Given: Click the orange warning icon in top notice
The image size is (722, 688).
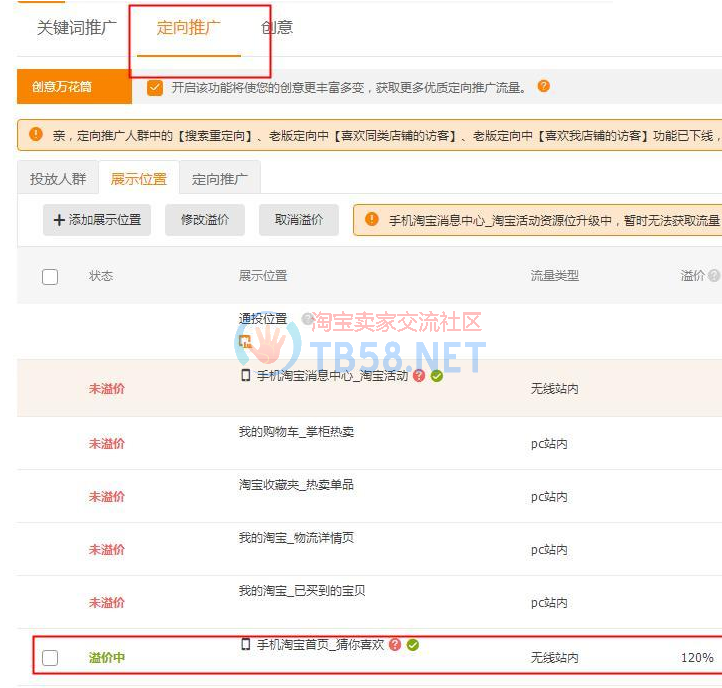Looking at the screenshot, I should click(x=36, y=134).
